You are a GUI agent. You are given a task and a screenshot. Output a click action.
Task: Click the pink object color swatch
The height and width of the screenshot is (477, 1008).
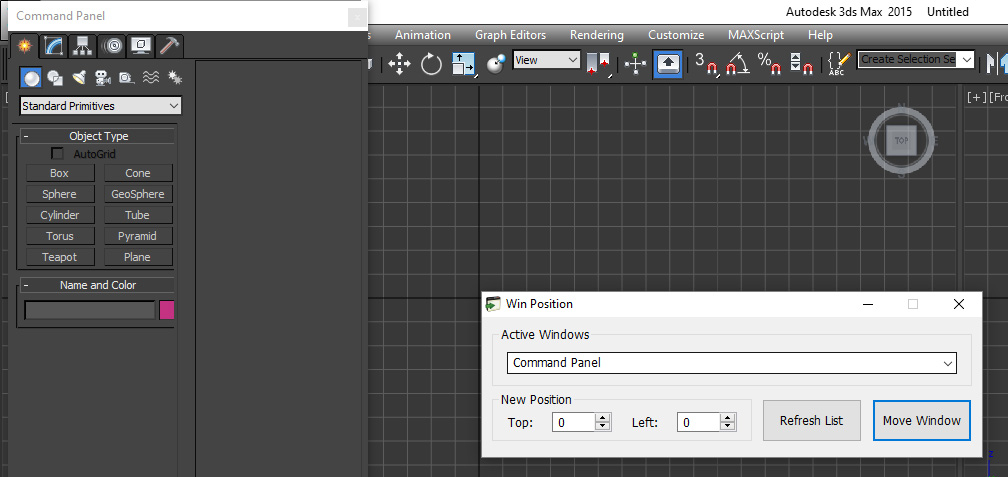click(167, 310)
